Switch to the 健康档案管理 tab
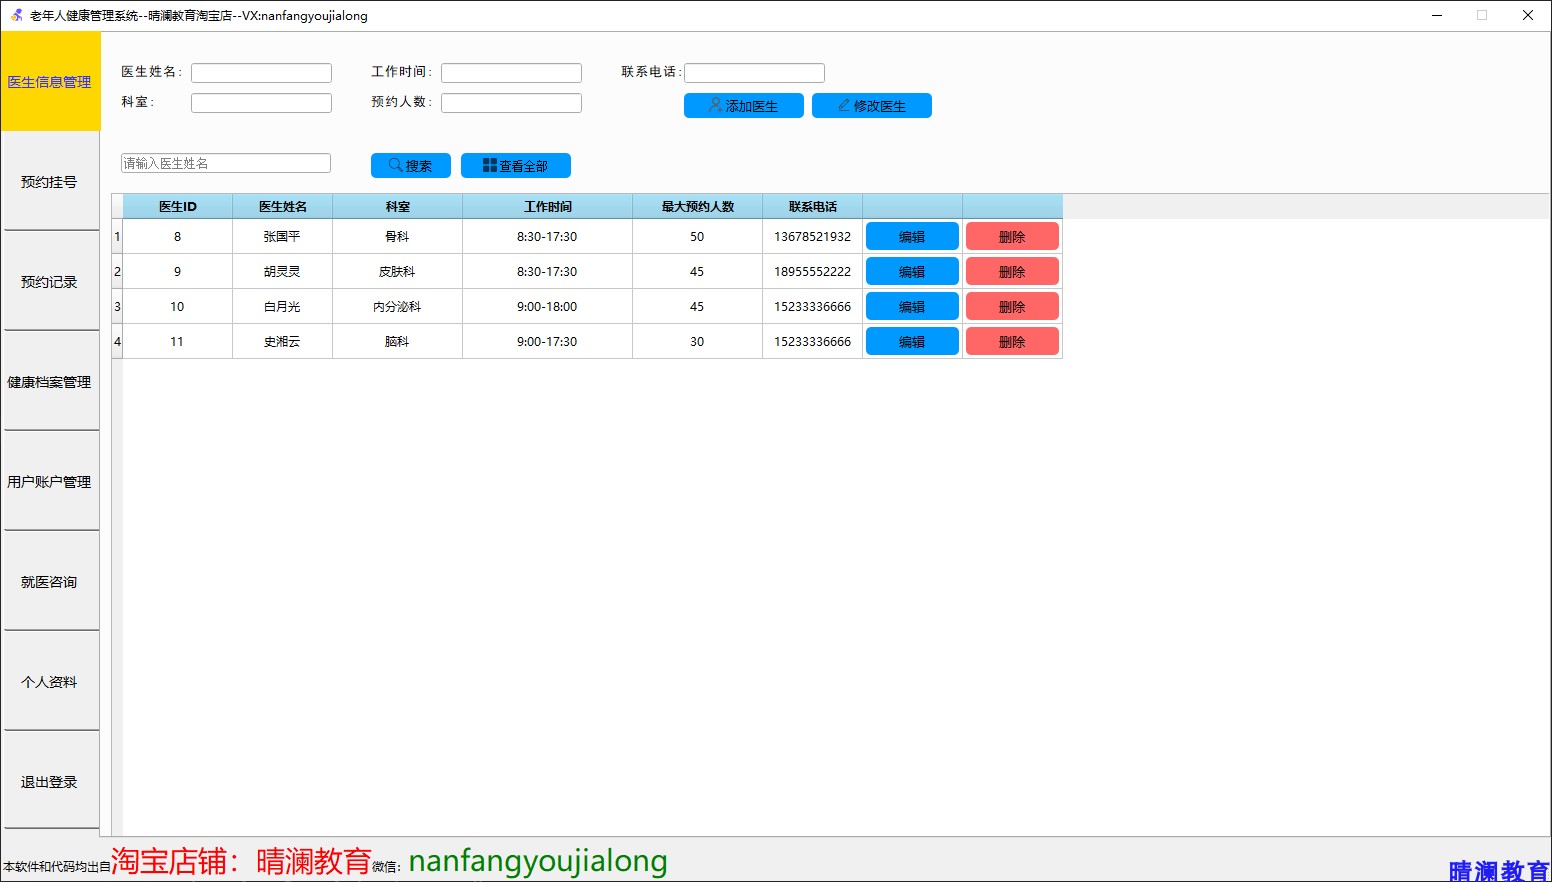 point(50,381)
